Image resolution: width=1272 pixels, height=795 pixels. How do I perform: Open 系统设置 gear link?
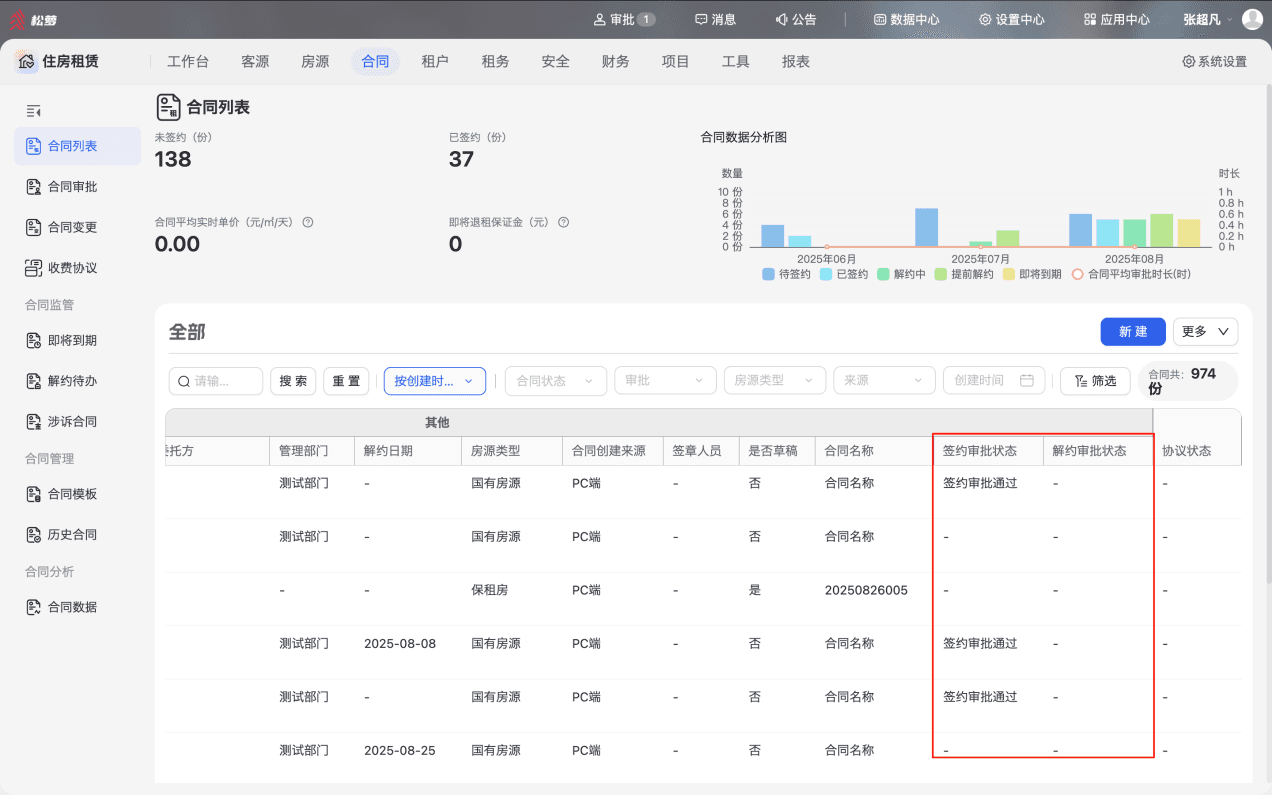coord(1214,61)
